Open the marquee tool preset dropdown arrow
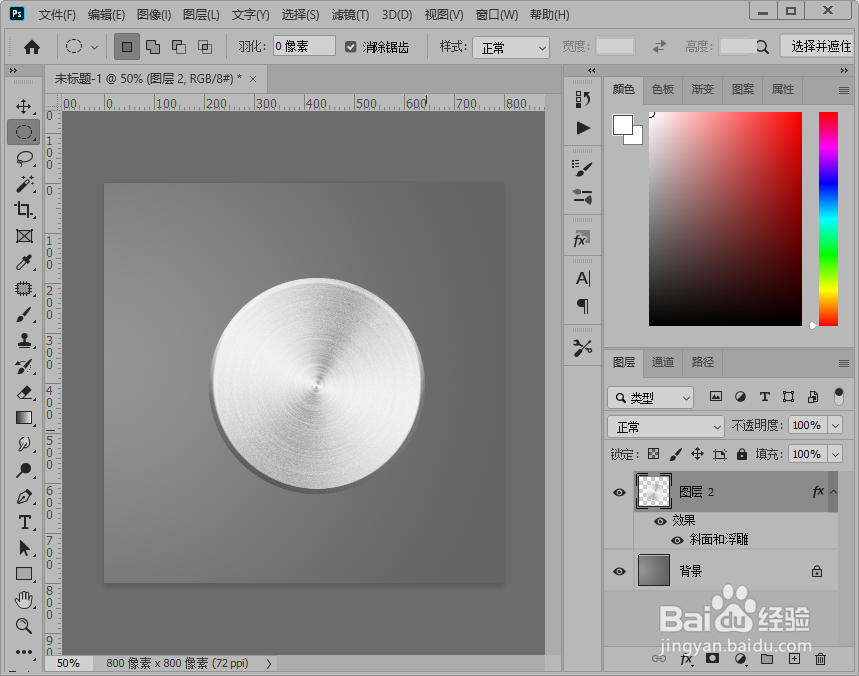859x676 pixels. 94,47
